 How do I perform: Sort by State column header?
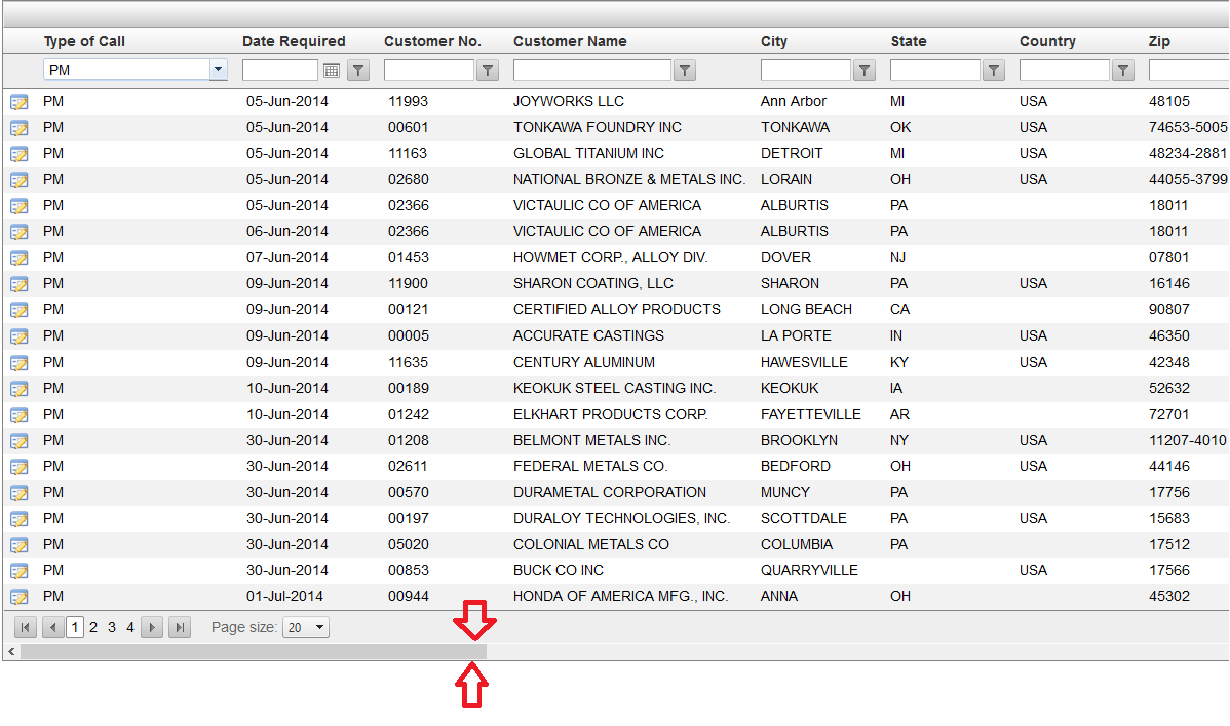(x=909, y=41)
